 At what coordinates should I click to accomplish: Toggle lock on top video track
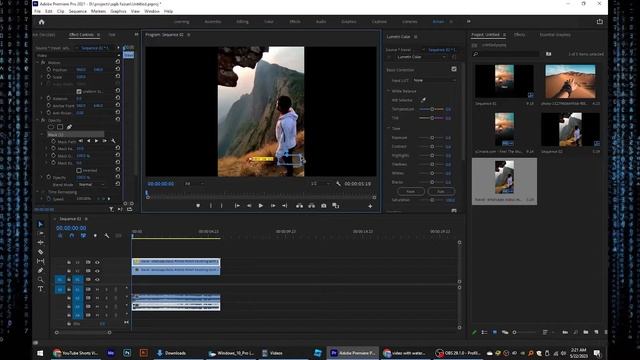[69, 262]
